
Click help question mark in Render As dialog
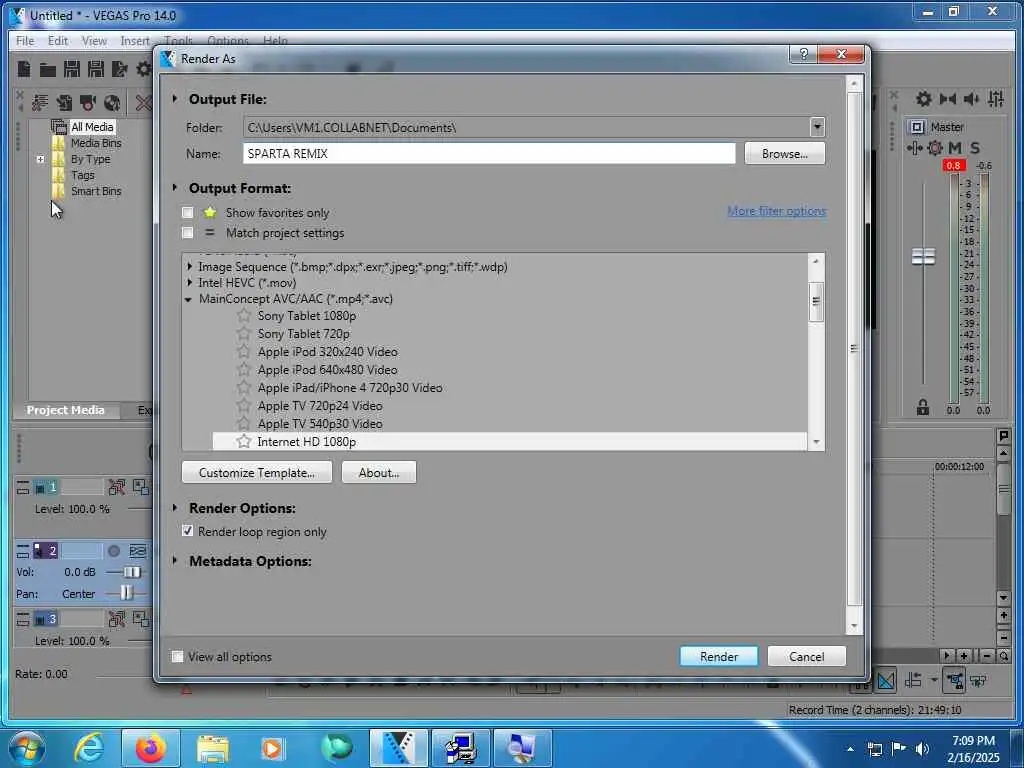click(803, 54)
